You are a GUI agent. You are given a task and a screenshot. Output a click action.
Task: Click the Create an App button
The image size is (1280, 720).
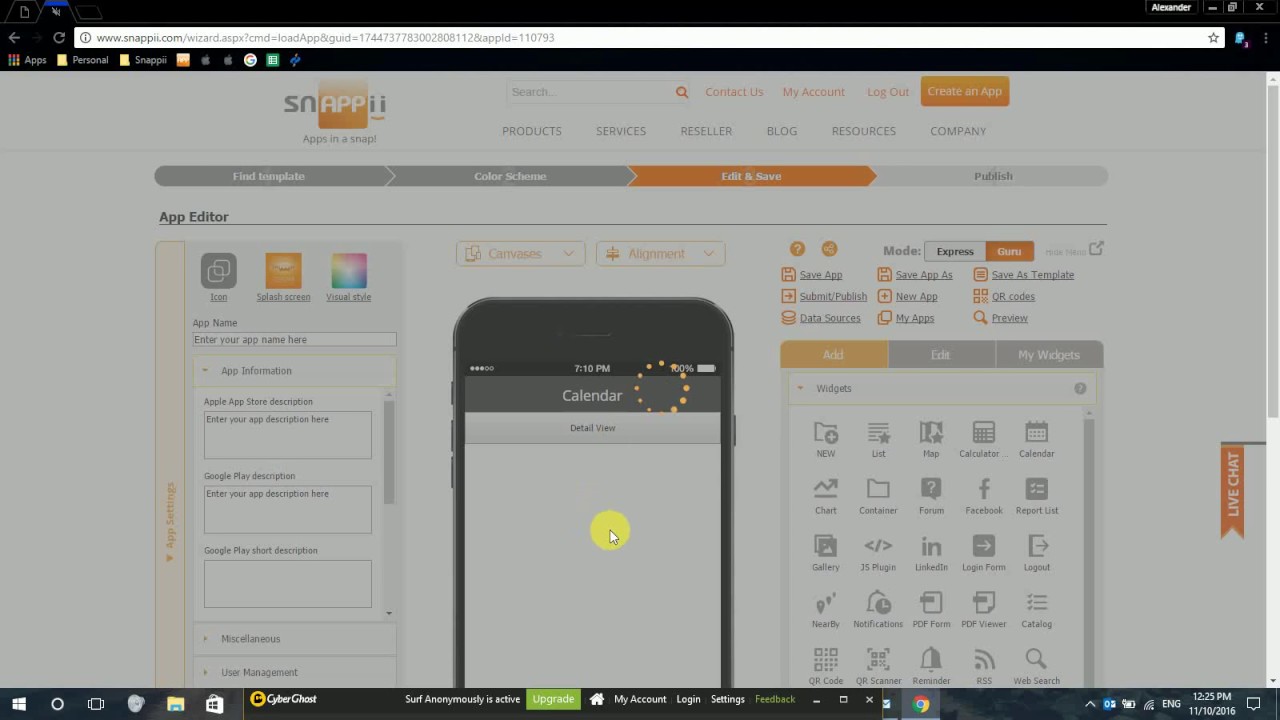(x=964, y=91)
